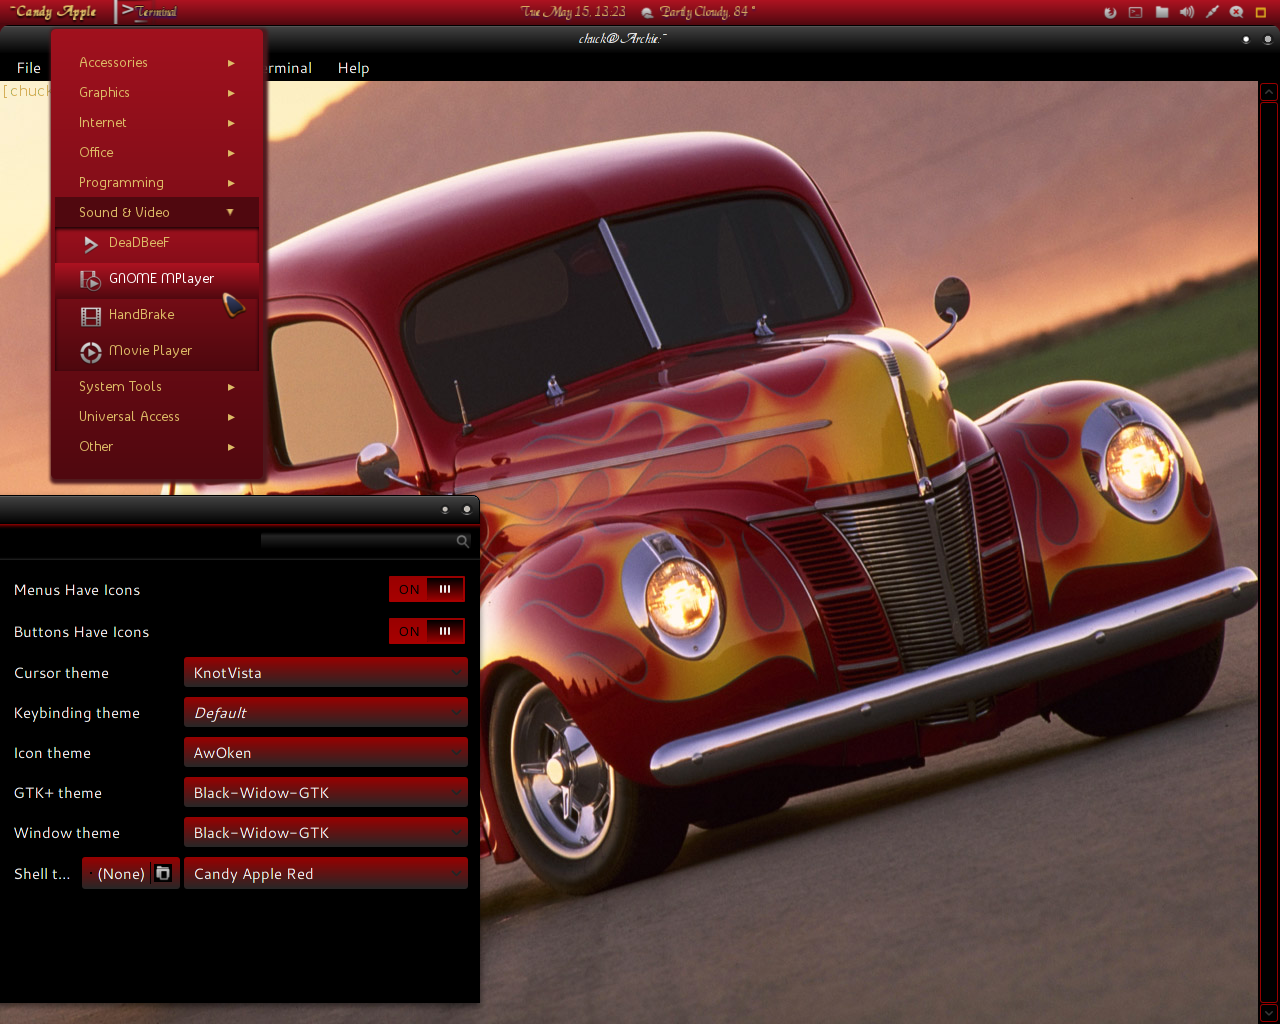Open the file manager folder icon
The width and height of the screenshot is (1280, 1024).
1162,12
